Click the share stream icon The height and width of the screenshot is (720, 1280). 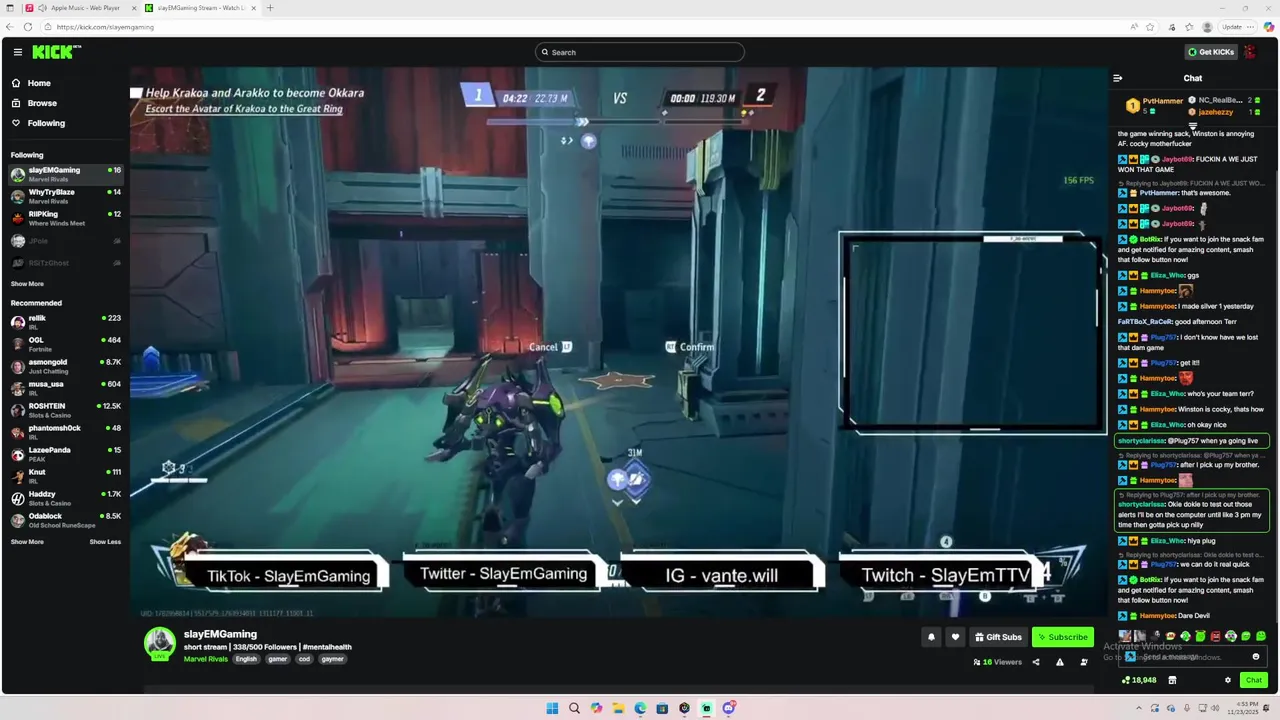coord(1035,662)
